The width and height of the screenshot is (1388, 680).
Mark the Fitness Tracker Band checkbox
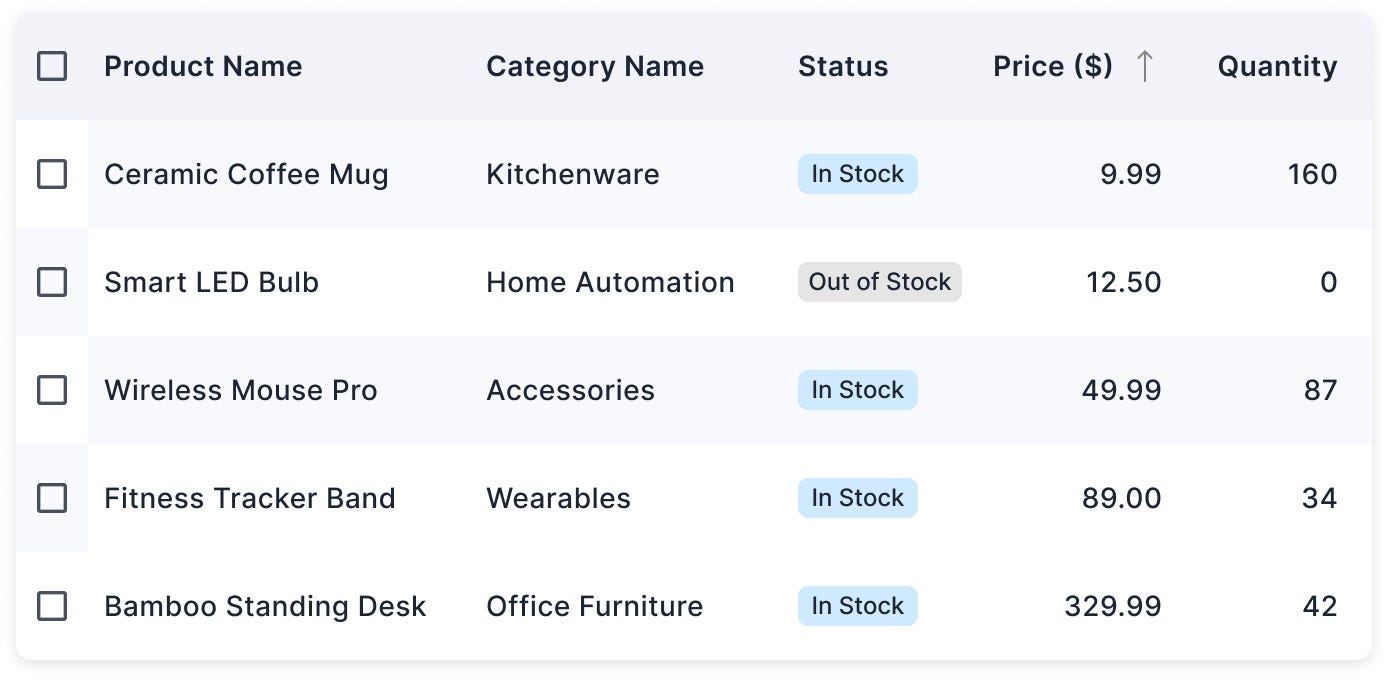[x=52, y=498]
